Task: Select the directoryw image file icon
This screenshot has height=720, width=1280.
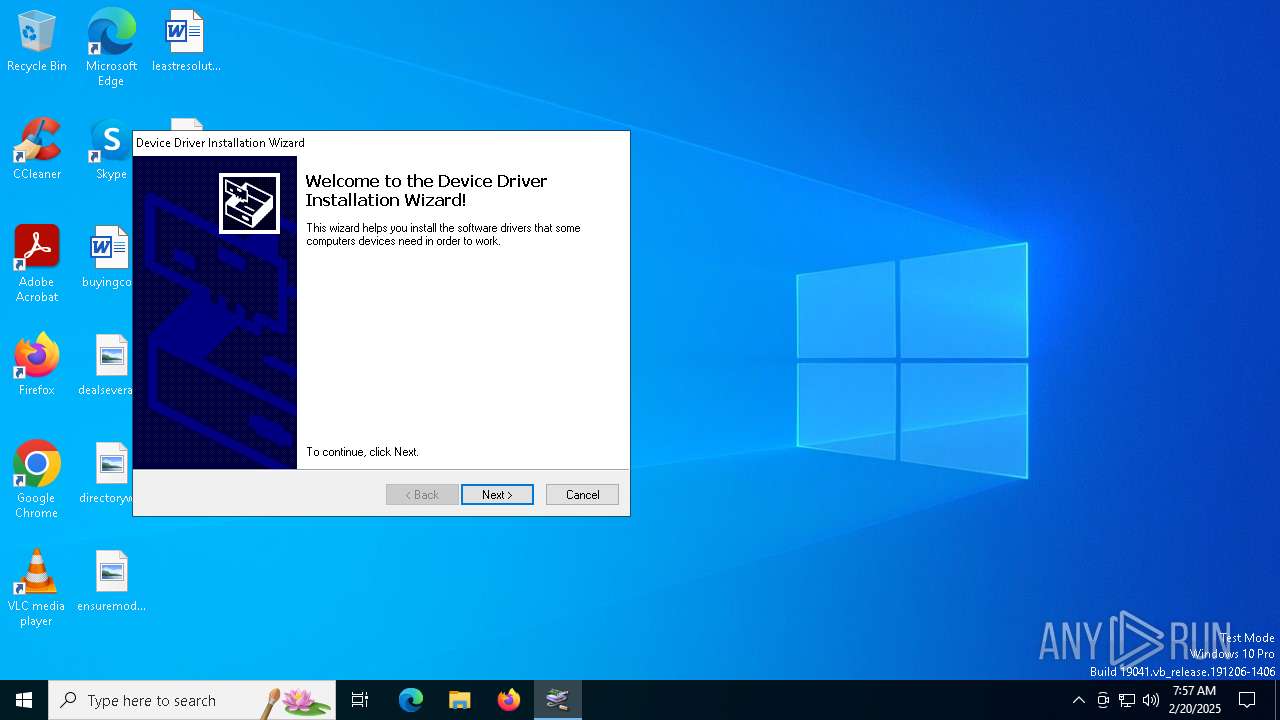Action: pos(107,473)
